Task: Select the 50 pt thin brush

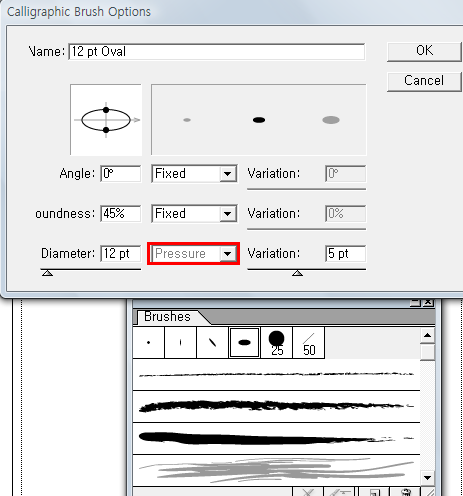Action: (309, 342)
